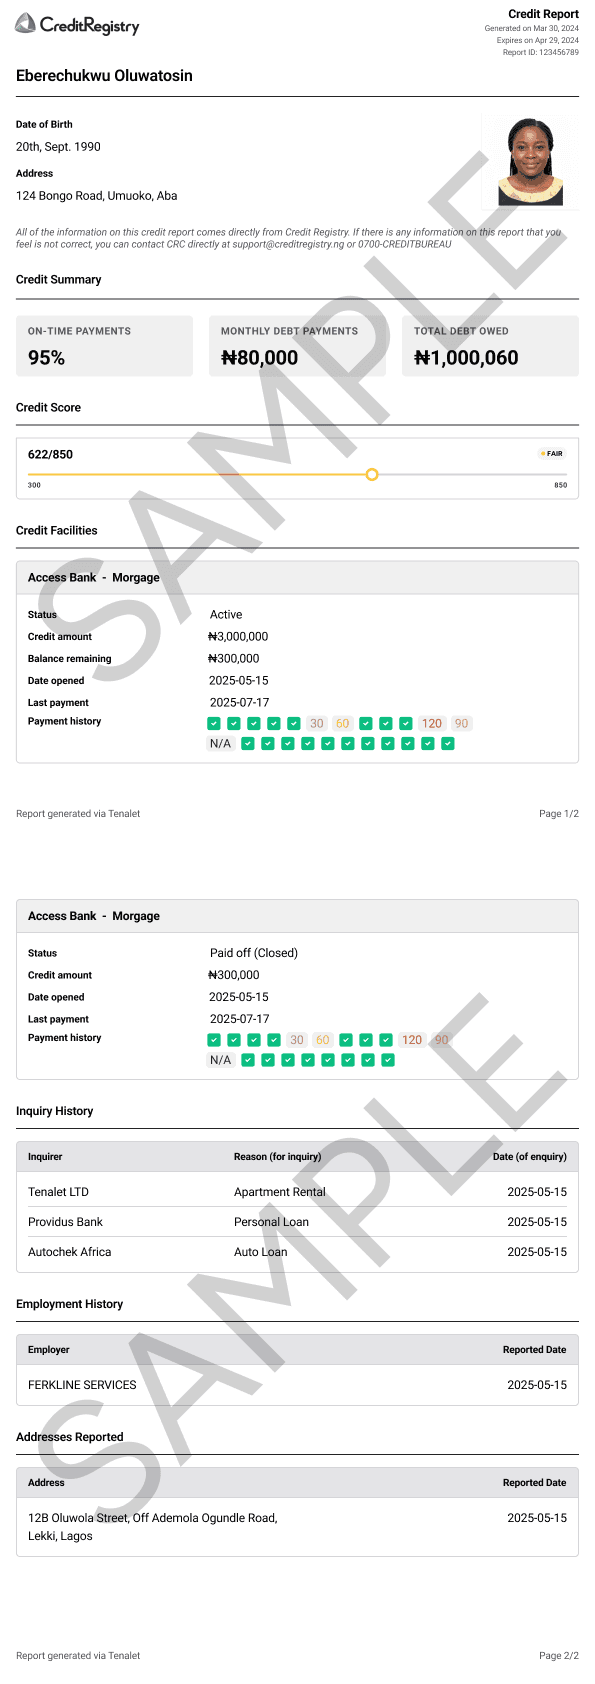The width and height of the screenshot is (595, 1684).
Task: Click the 'Credit Summary' heading
Action: click(x=59, y=280)
